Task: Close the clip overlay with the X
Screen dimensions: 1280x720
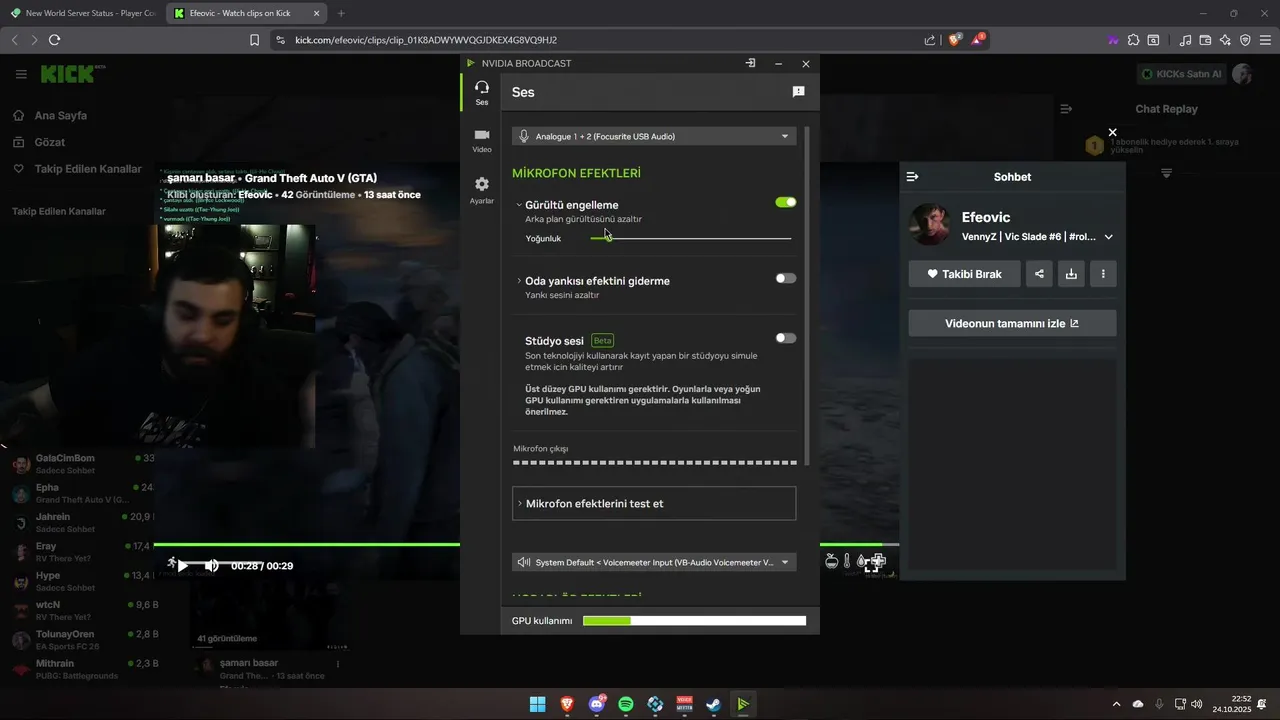Action: 1112,132
